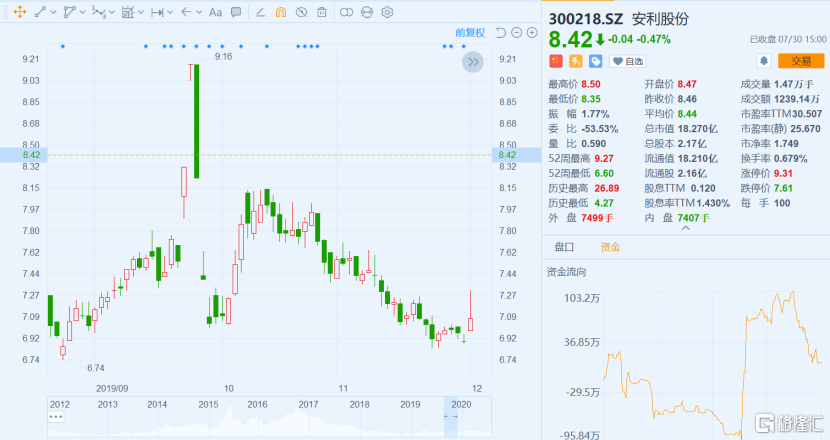
Task: Click 2017 on the year timeline
Action: (308, 404)
